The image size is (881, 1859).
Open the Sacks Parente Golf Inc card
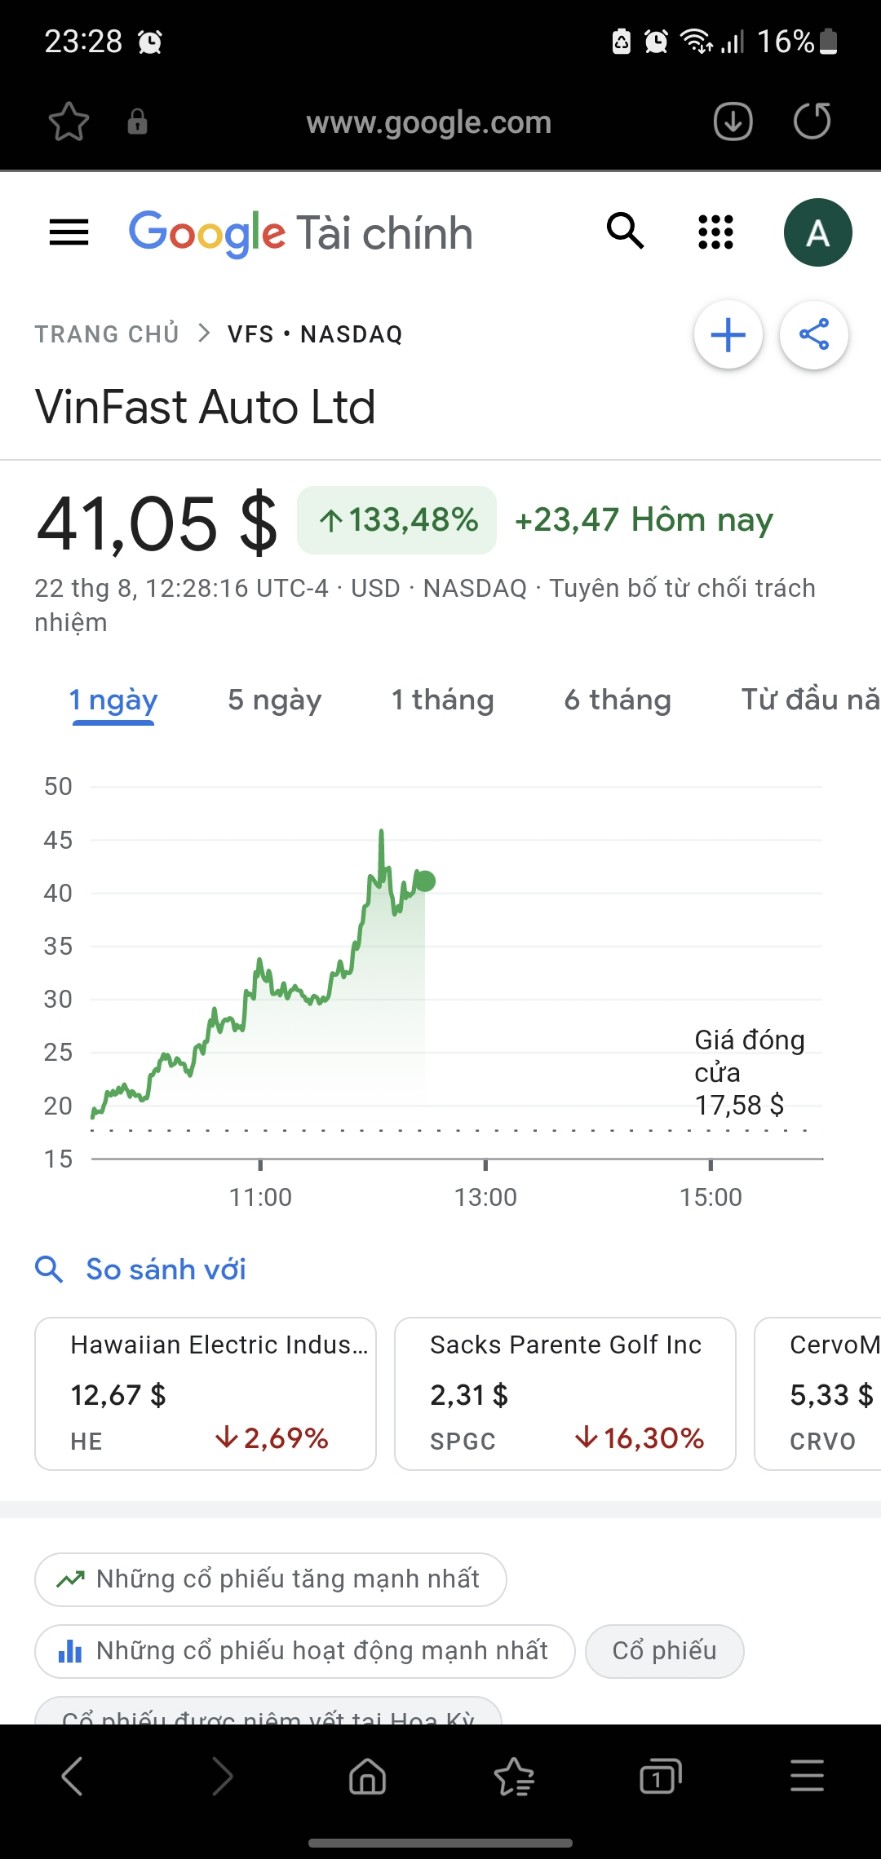click(x=565, y=1393)
